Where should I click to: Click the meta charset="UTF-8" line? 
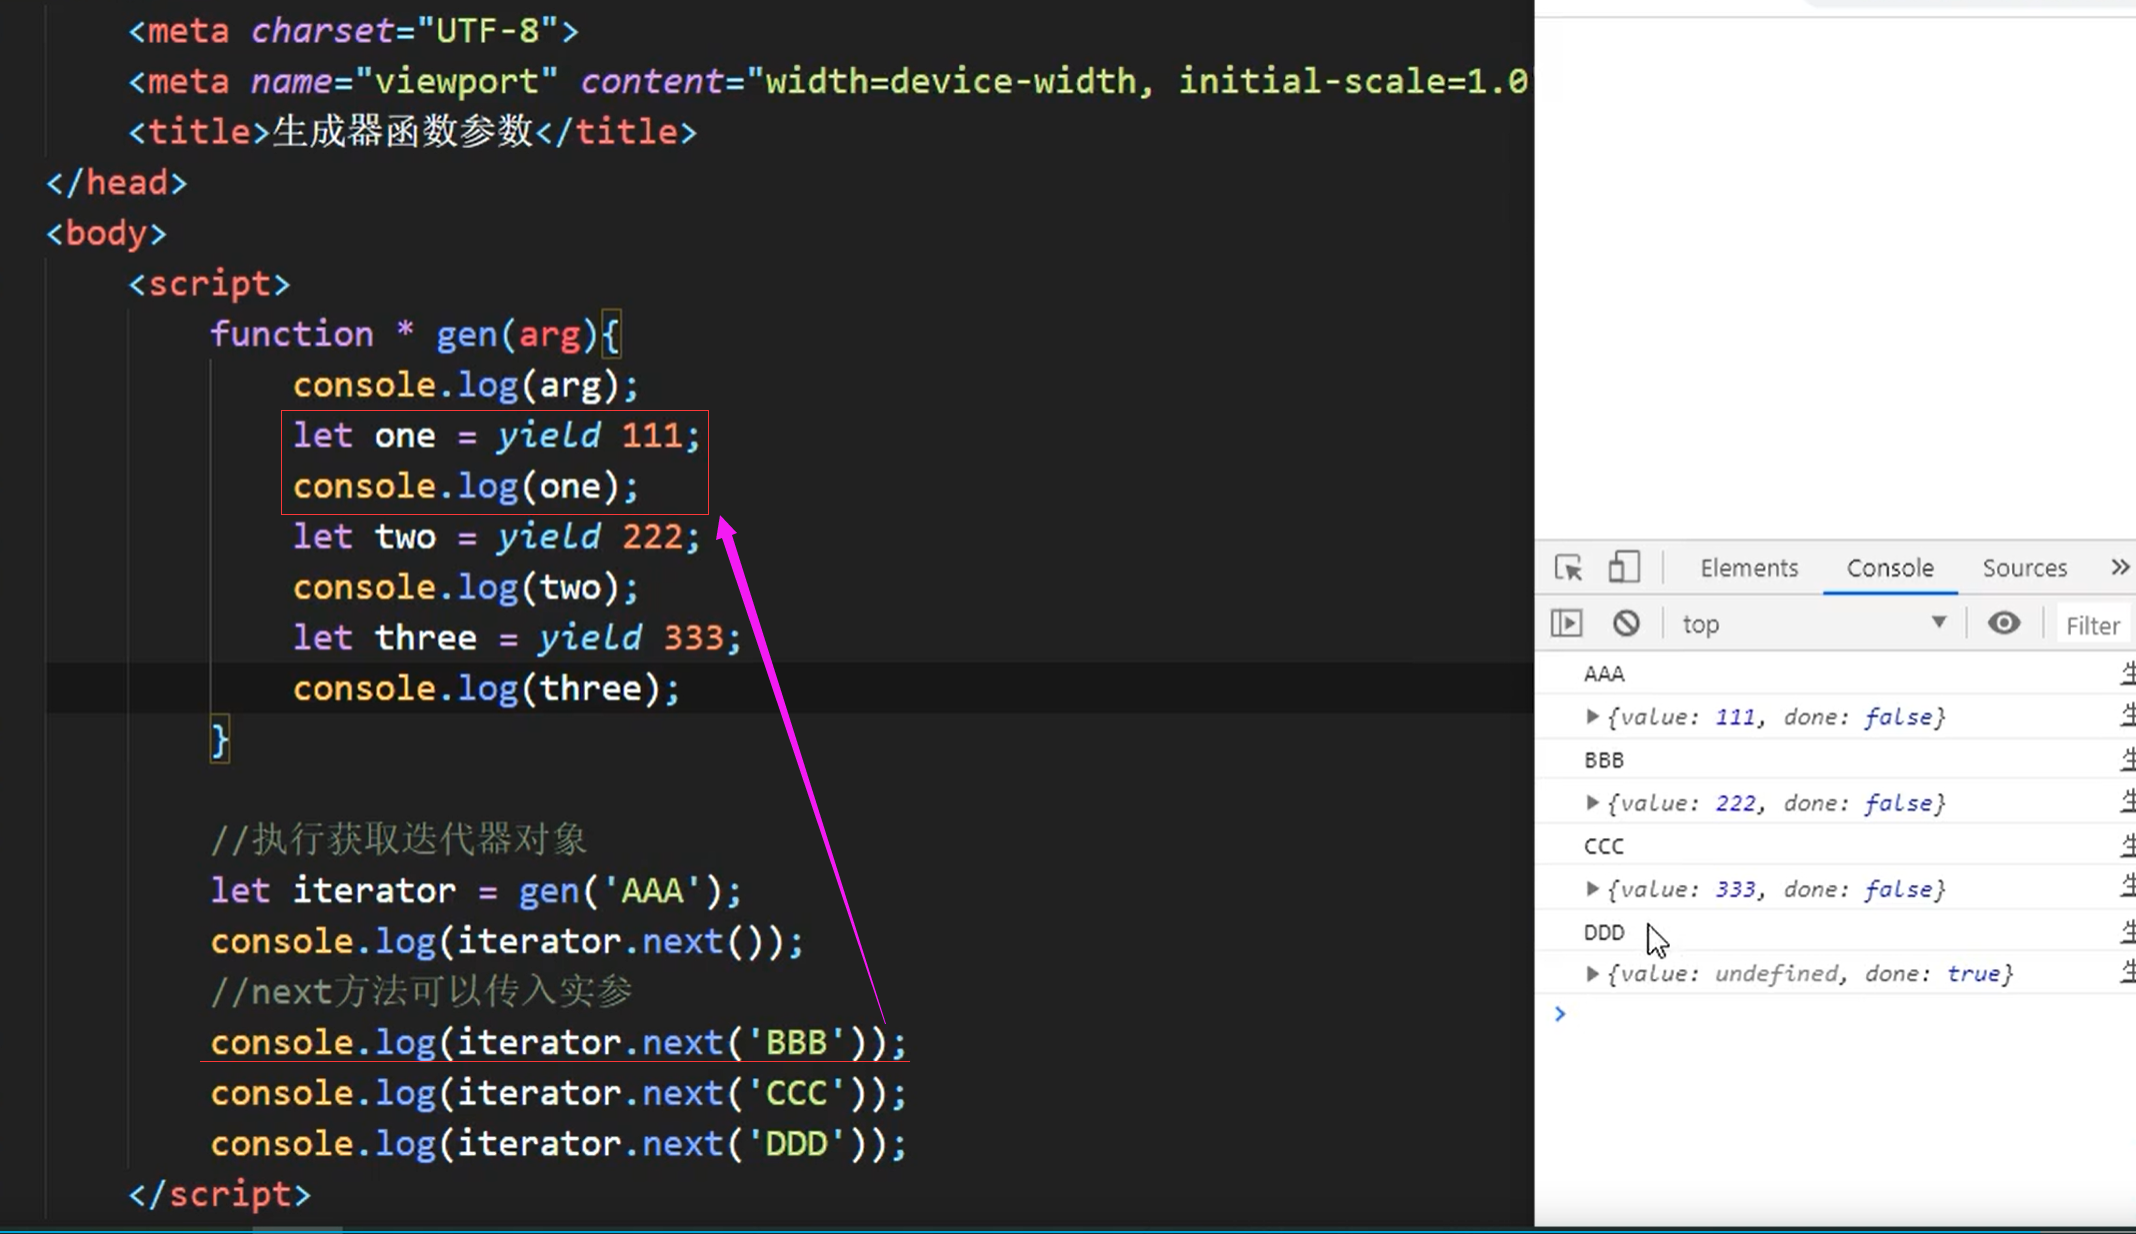coord(353,31)
